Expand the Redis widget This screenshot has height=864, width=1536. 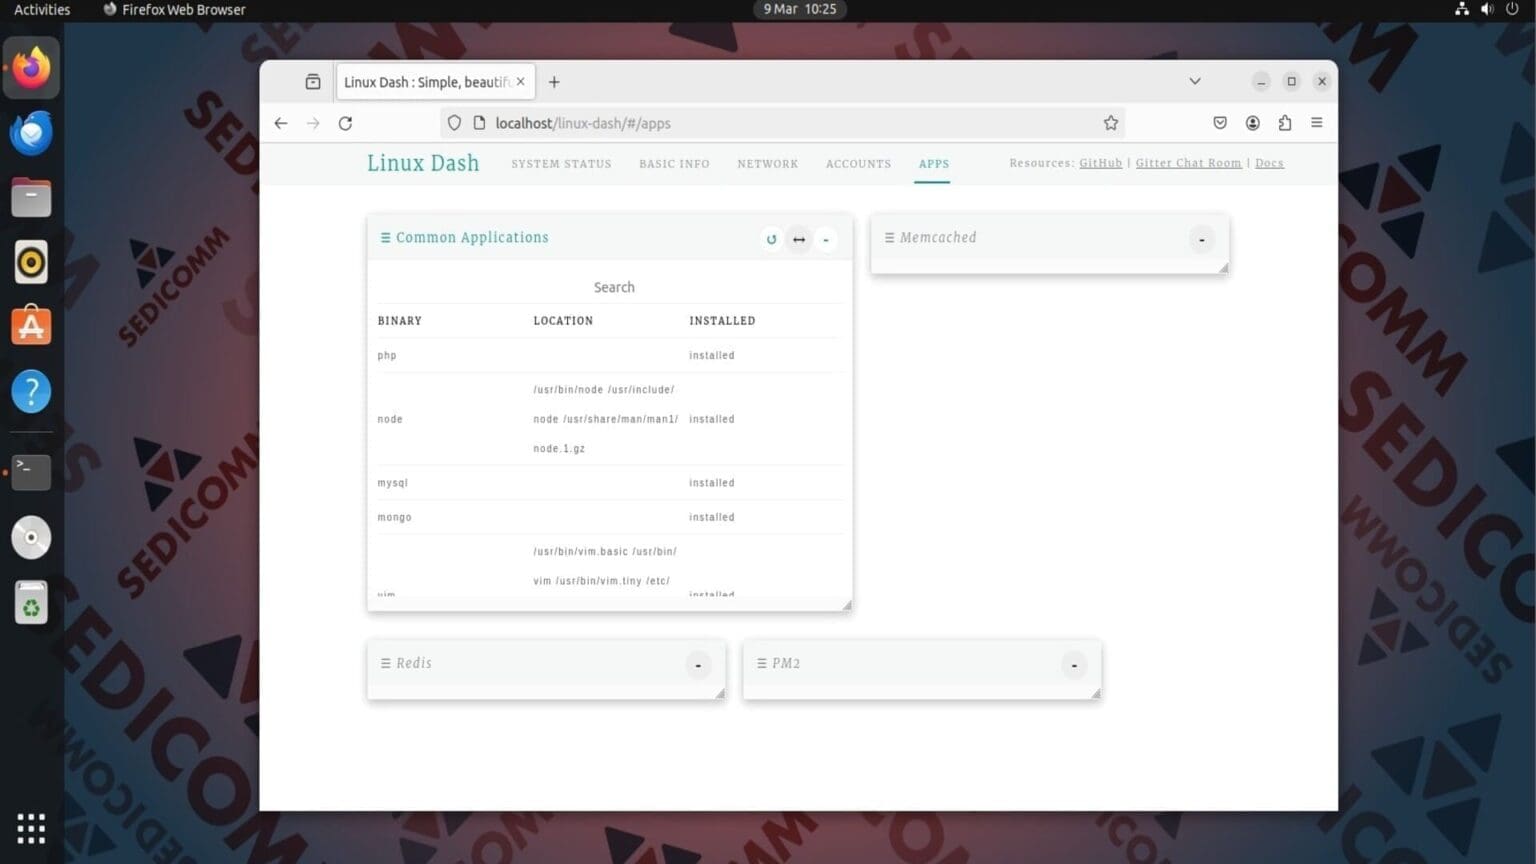coord(698,665)
